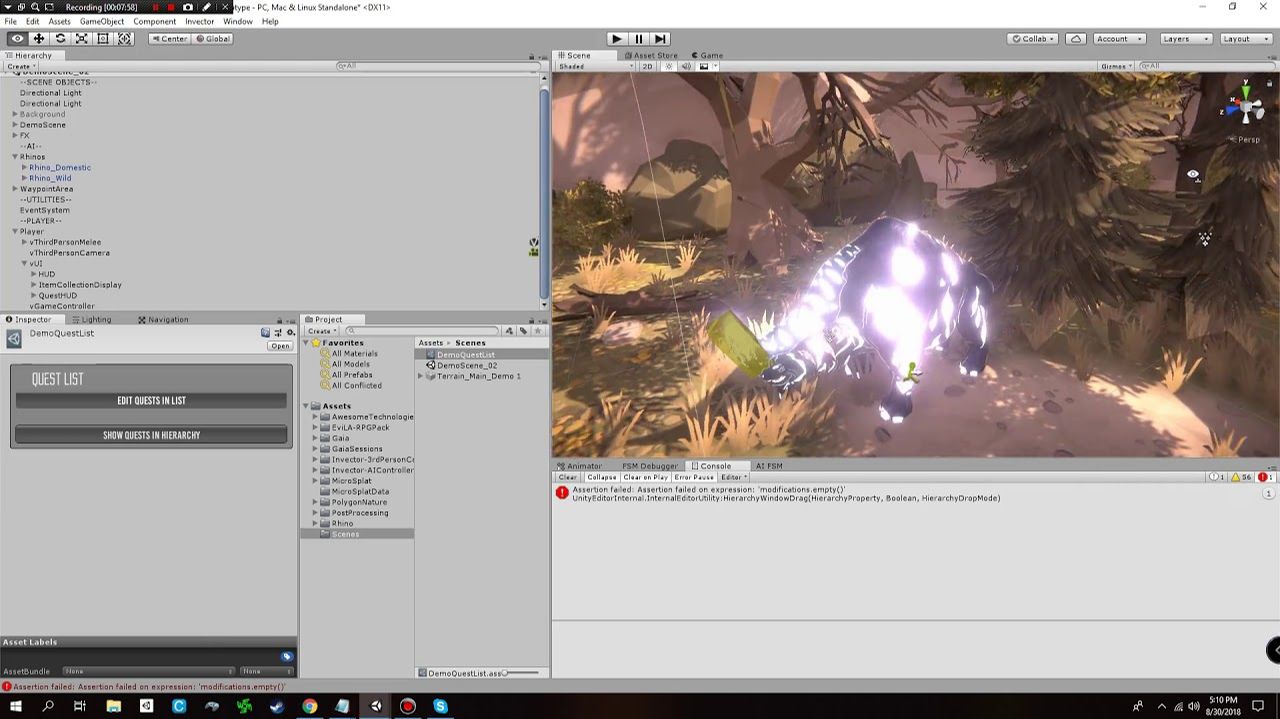Open the GameObject menu
The image size is (1280, 719).
pos(101,21)
